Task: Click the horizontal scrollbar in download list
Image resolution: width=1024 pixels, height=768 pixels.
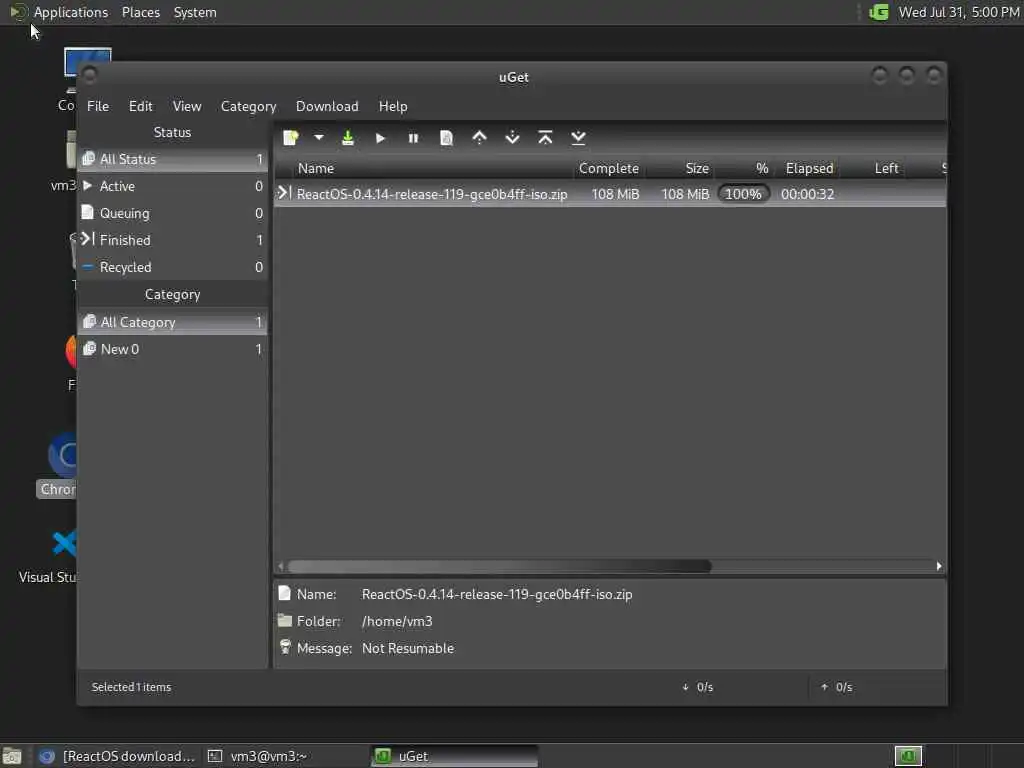Action: click(x=500, y=566)
